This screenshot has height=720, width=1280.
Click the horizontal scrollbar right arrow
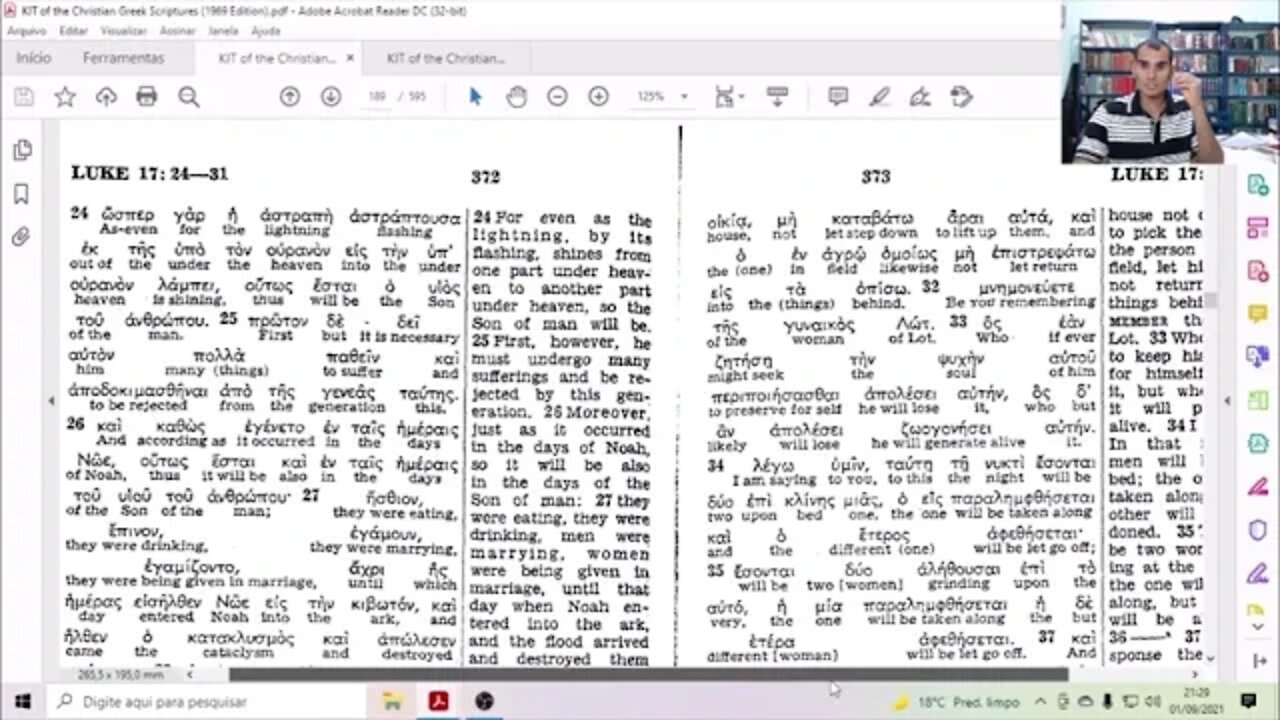(1195, 674)
